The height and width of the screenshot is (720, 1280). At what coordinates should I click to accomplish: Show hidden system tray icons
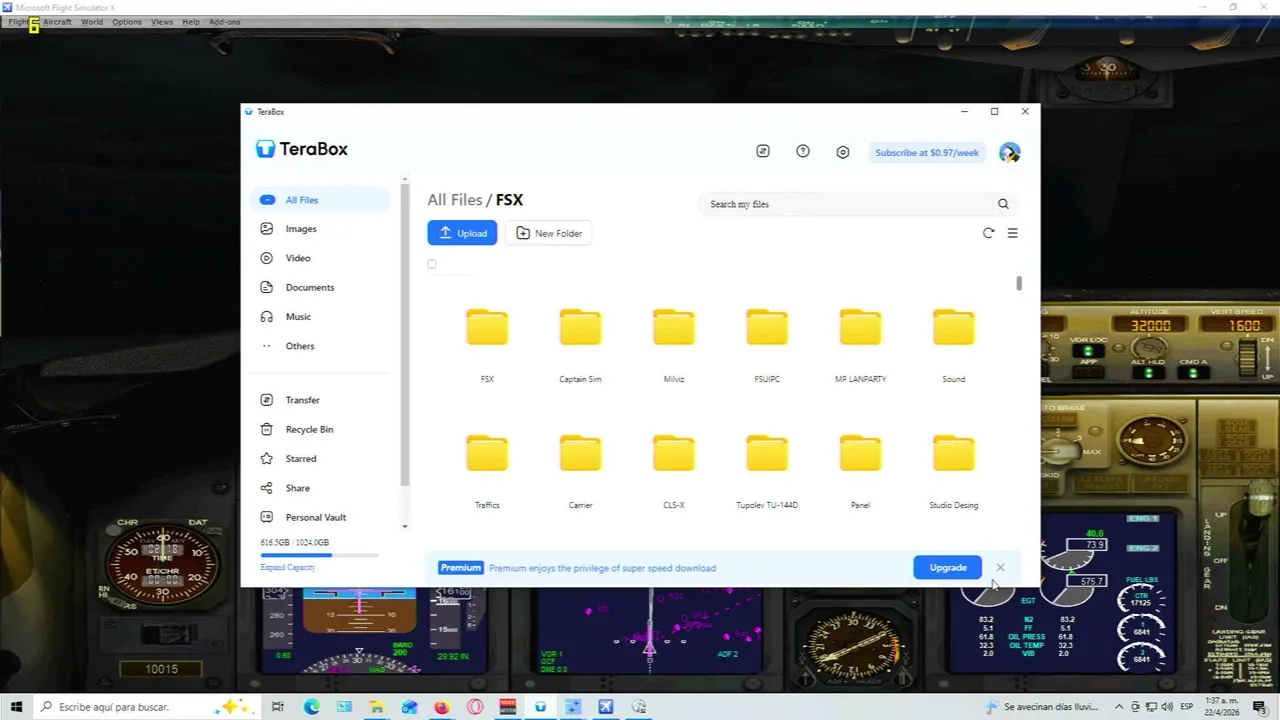point(1119,707)
